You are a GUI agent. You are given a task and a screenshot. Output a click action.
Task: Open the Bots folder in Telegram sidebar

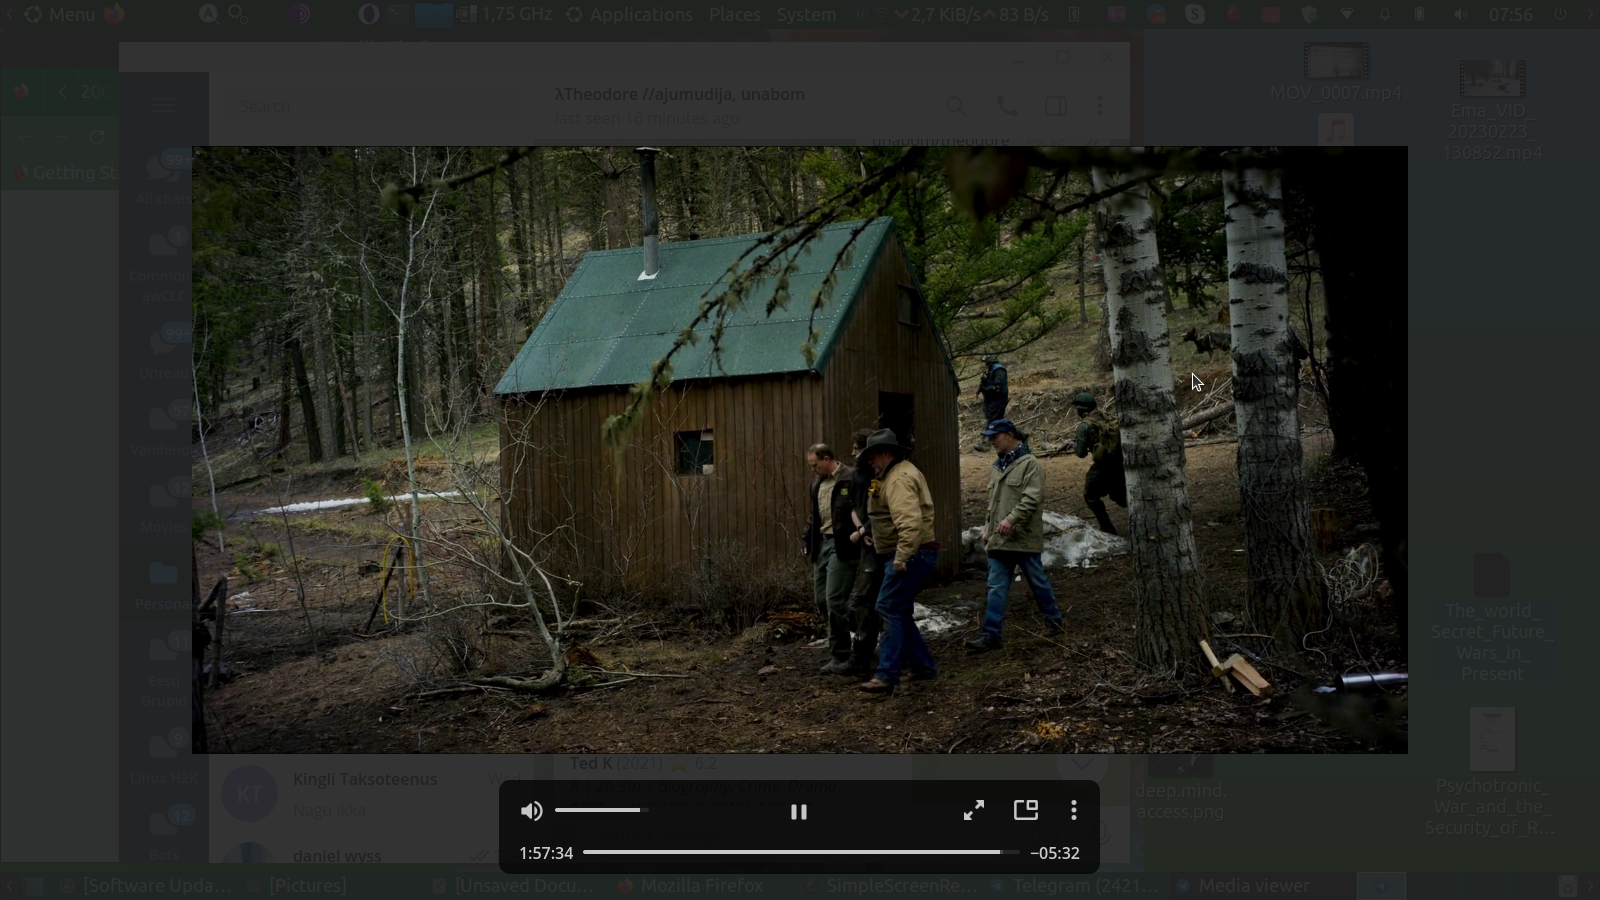[164, 834]
